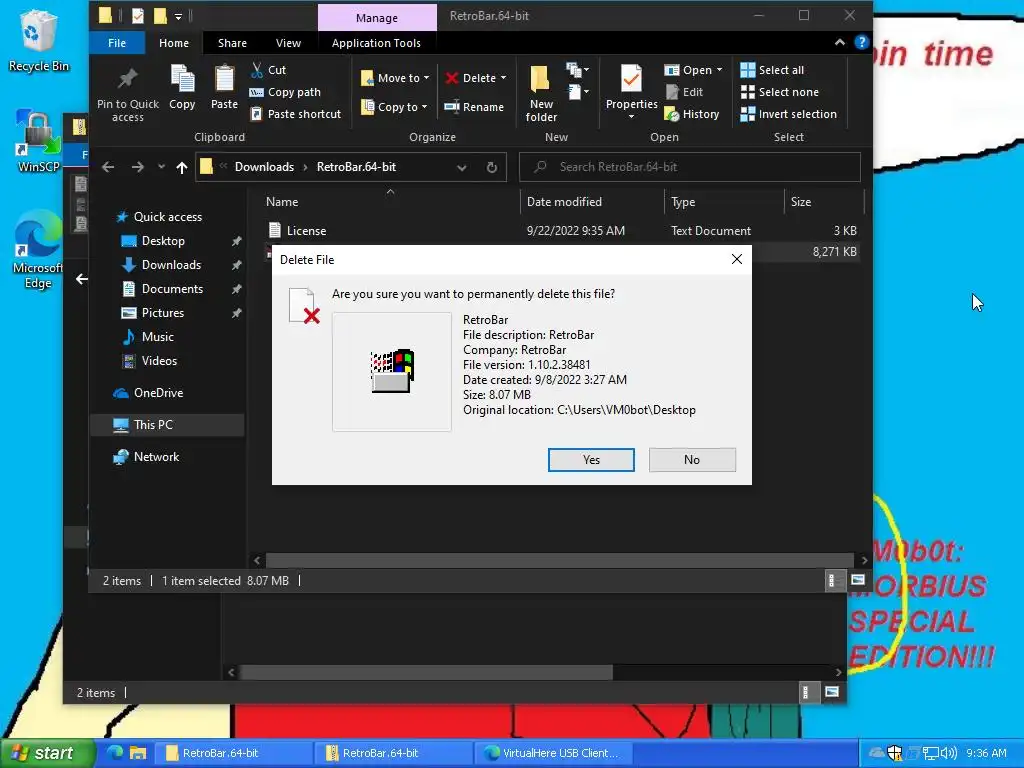Go up one folder level
This screenshot has height=768, width=1024.
(x=182, y=167)
